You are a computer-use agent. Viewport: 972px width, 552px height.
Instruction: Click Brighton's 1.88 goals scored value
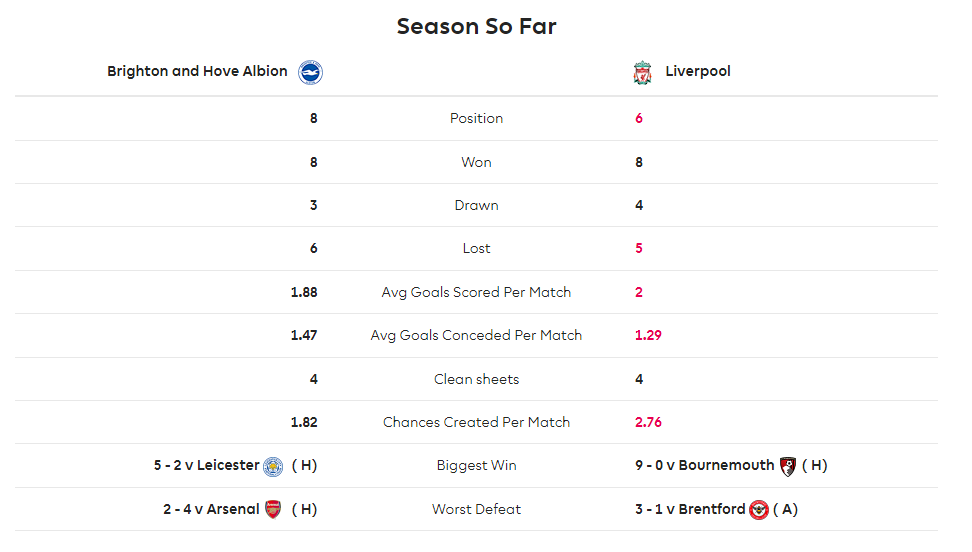(304, 292)
